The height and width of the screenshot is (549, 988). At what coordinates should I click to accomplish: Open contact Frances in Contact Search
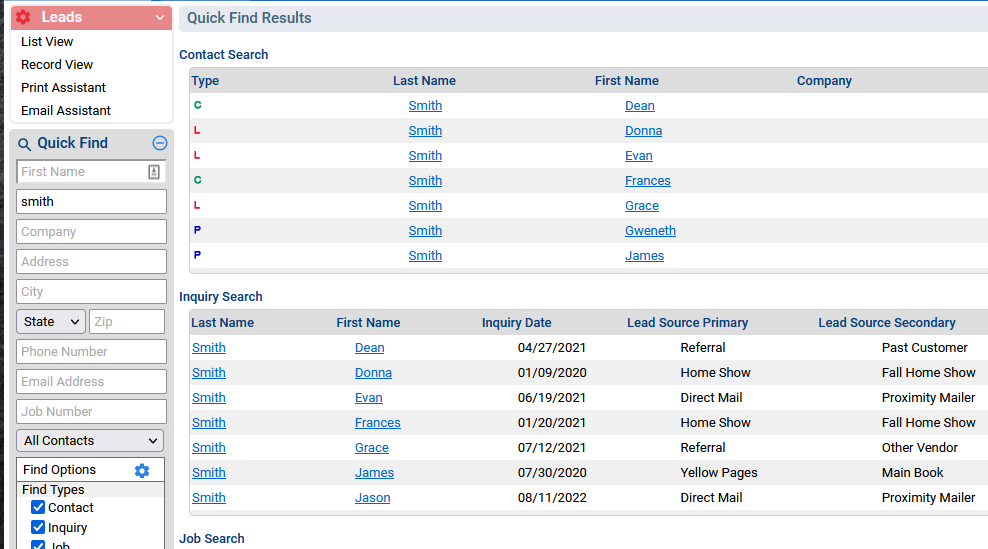tap(648, 181)
